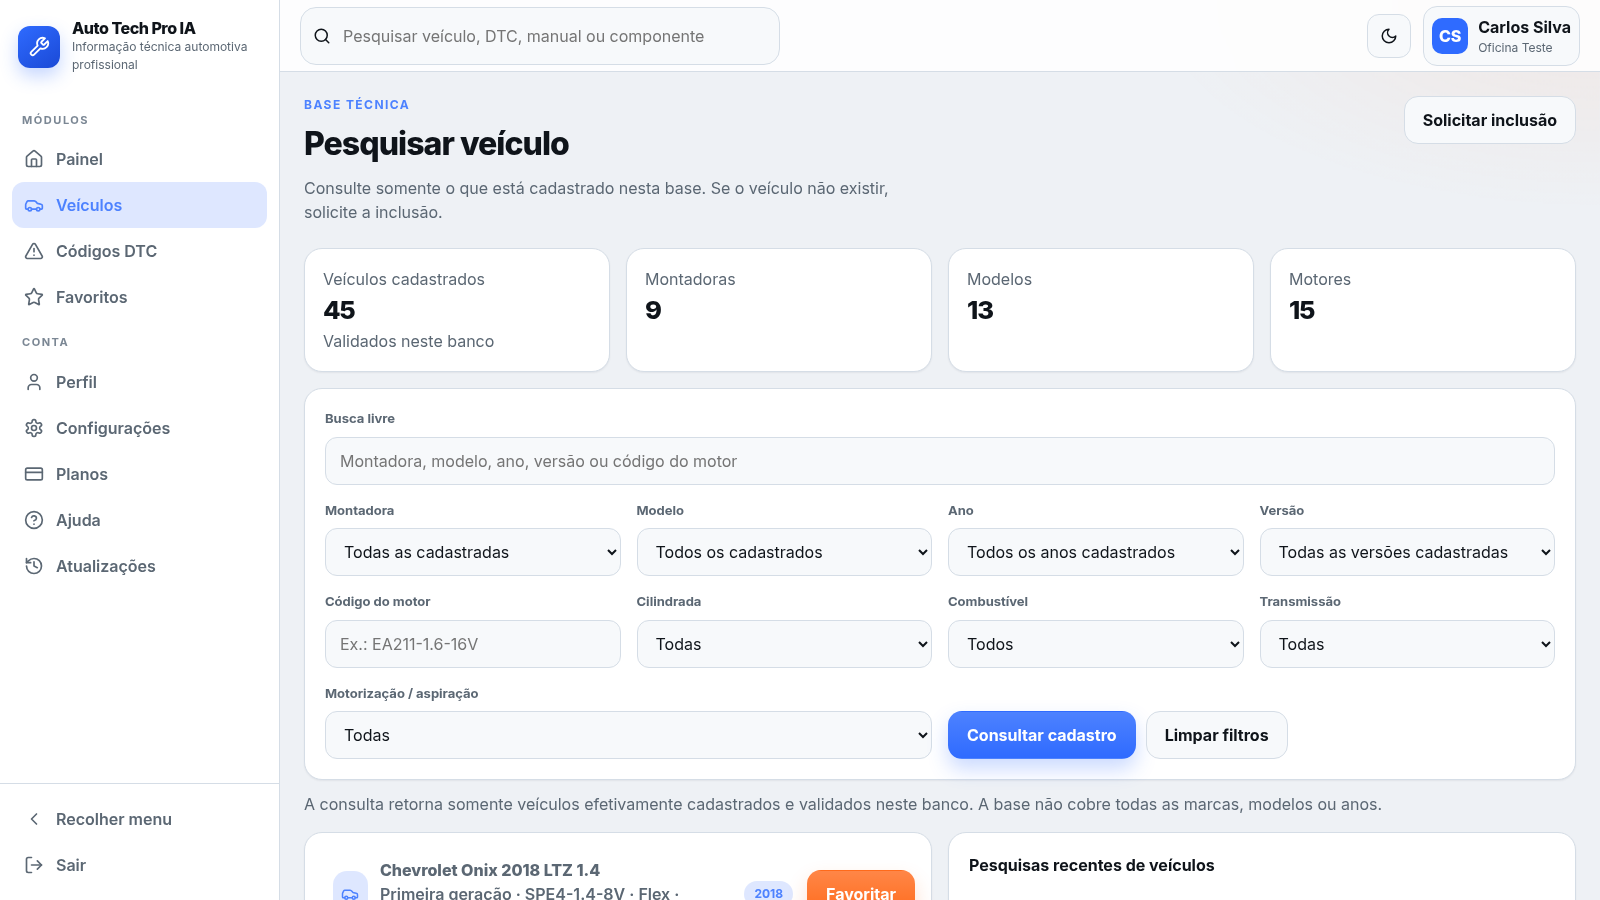Click the Consultar cadastro button
Screen dimensions: 1600x900
pyautogui.click(x=1042, y=735)
